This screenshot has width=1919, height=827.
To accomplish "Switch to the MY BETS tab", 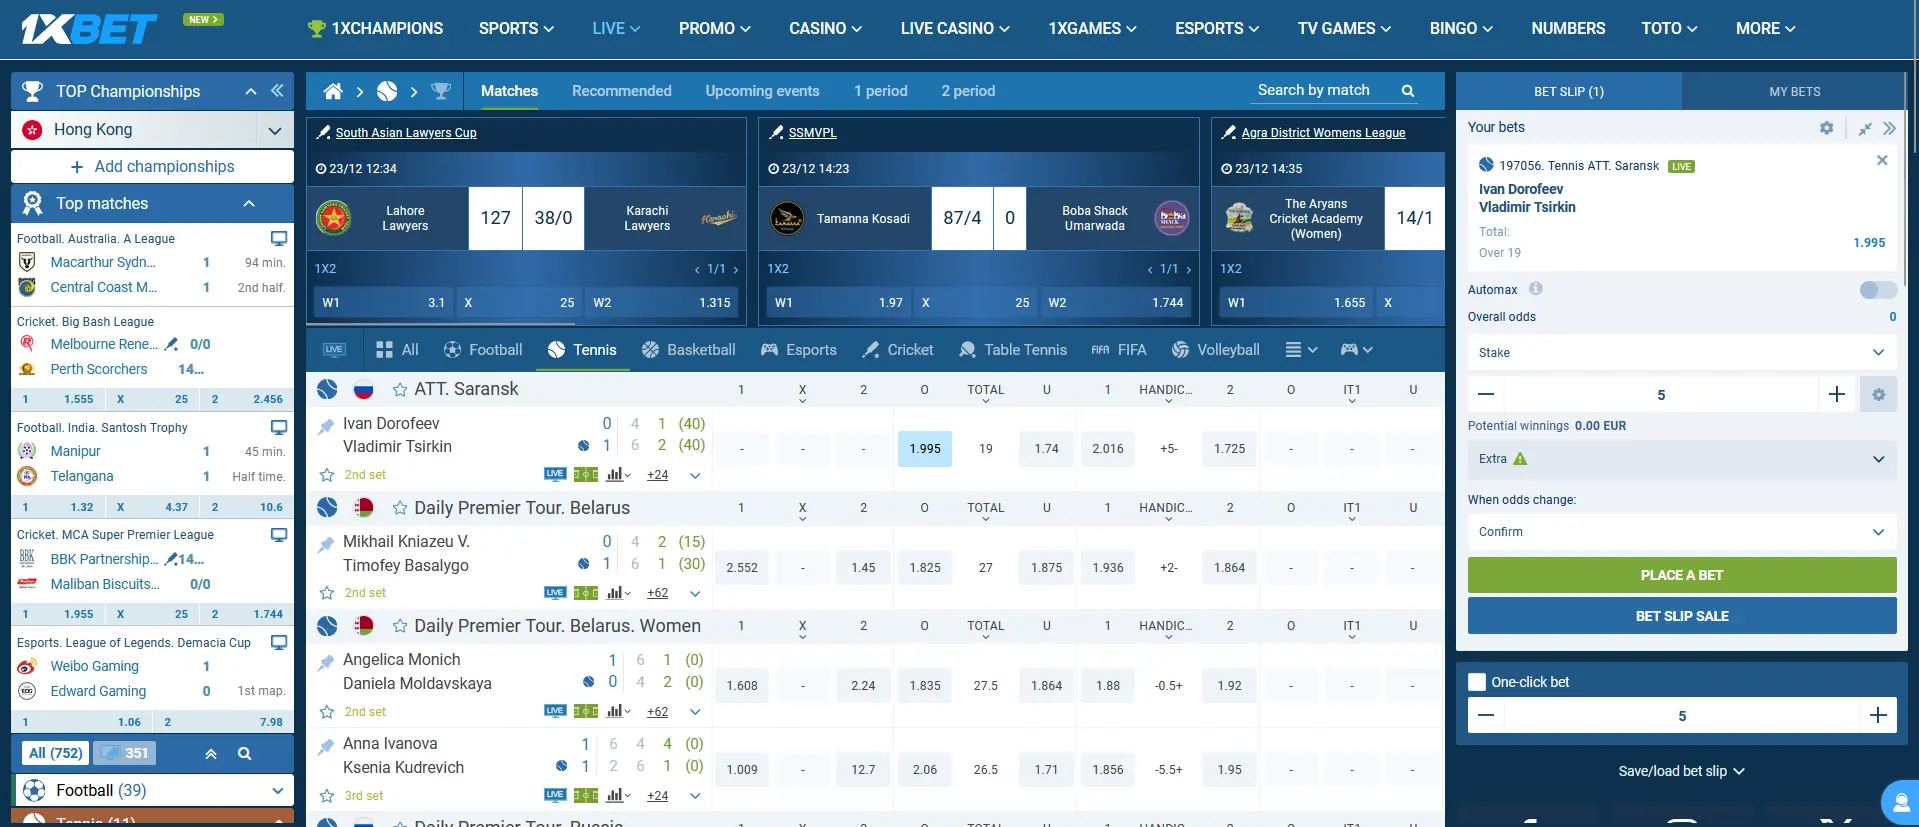I will [1794, 92].
